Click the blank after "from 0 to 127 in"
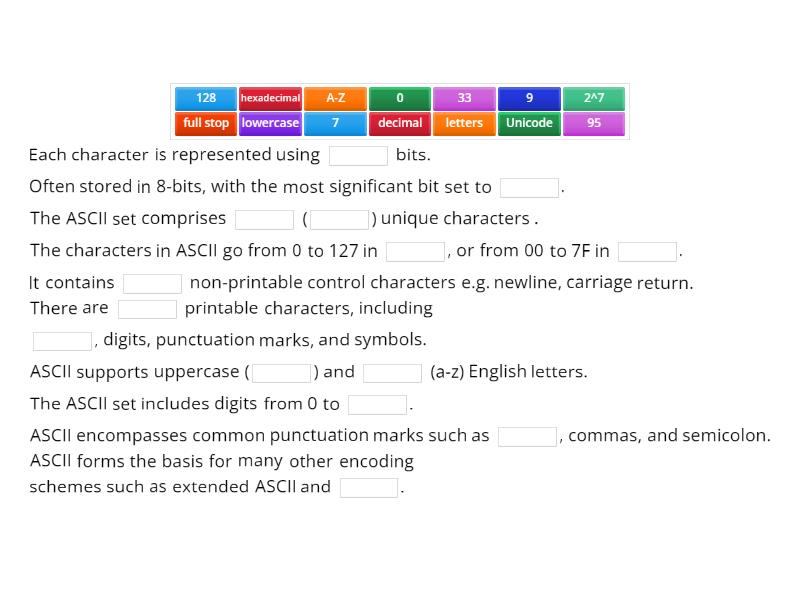 414,251
